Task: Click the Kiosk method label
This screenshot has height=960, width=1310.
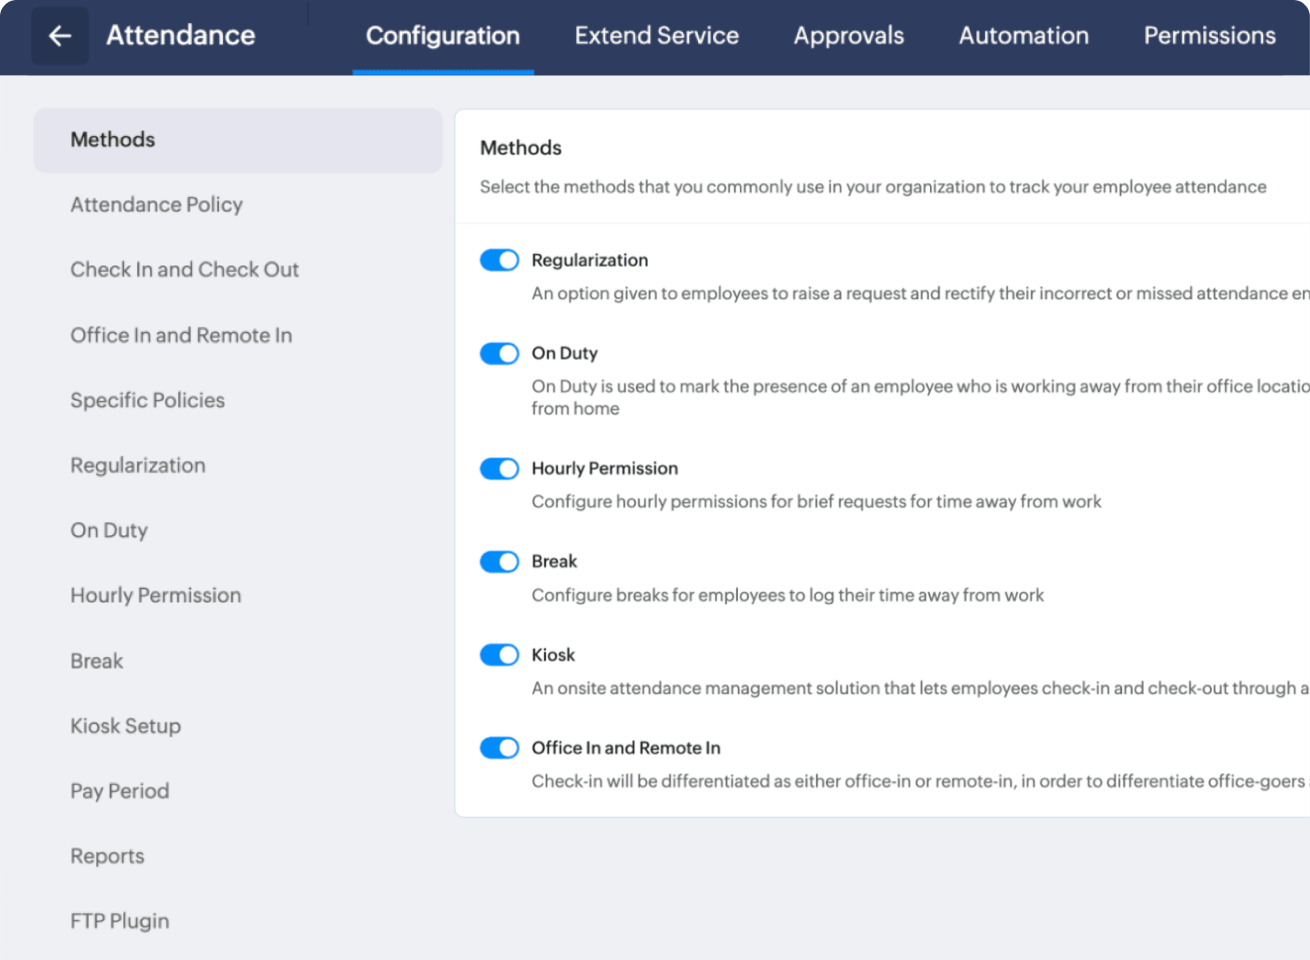Action: click(x=553, y=655)
